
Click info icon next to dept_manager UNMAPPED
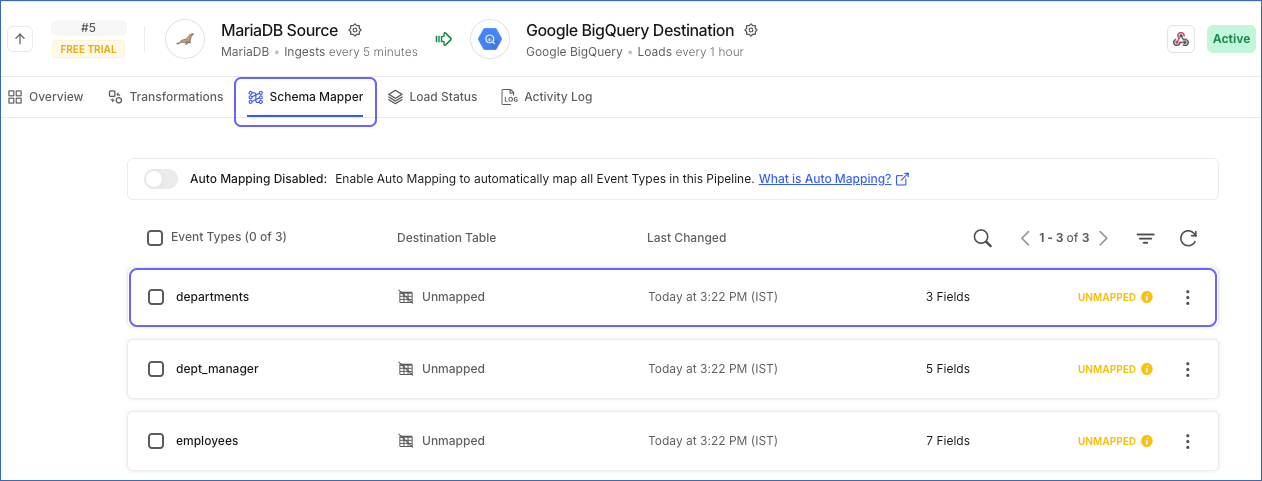(1147, 369)
